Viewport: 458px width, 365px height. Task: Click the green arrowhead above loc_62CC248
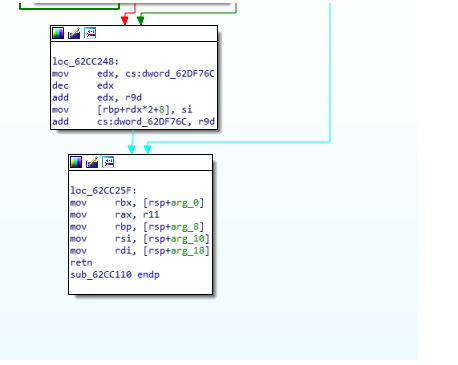tap(141, 20)
